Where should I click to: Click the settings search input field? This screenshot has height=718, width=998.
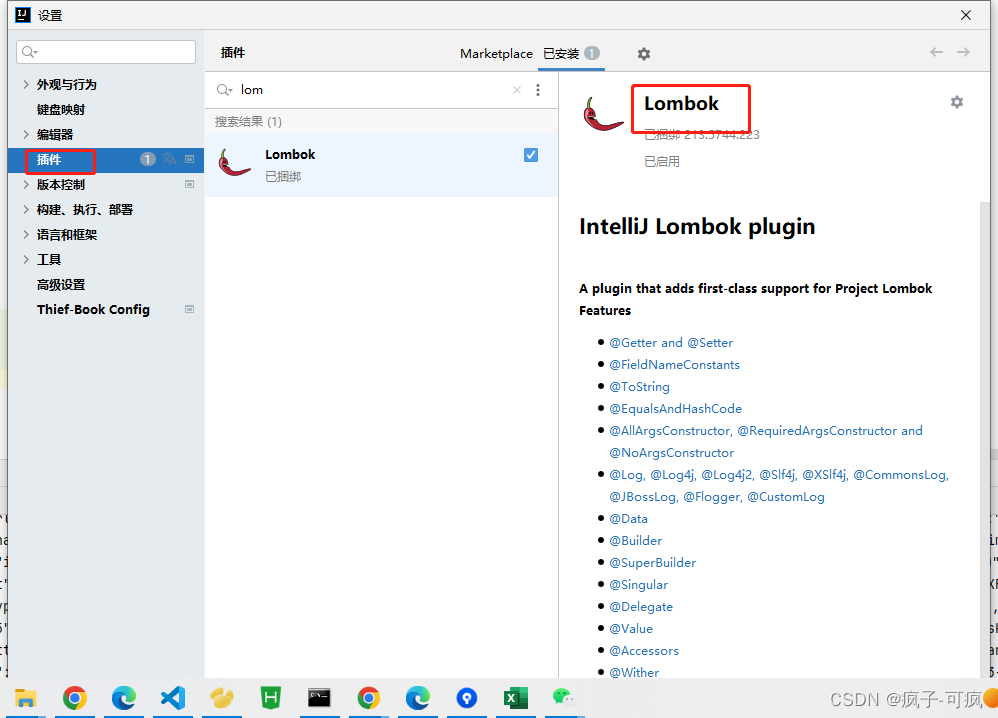tap(106, 52)
